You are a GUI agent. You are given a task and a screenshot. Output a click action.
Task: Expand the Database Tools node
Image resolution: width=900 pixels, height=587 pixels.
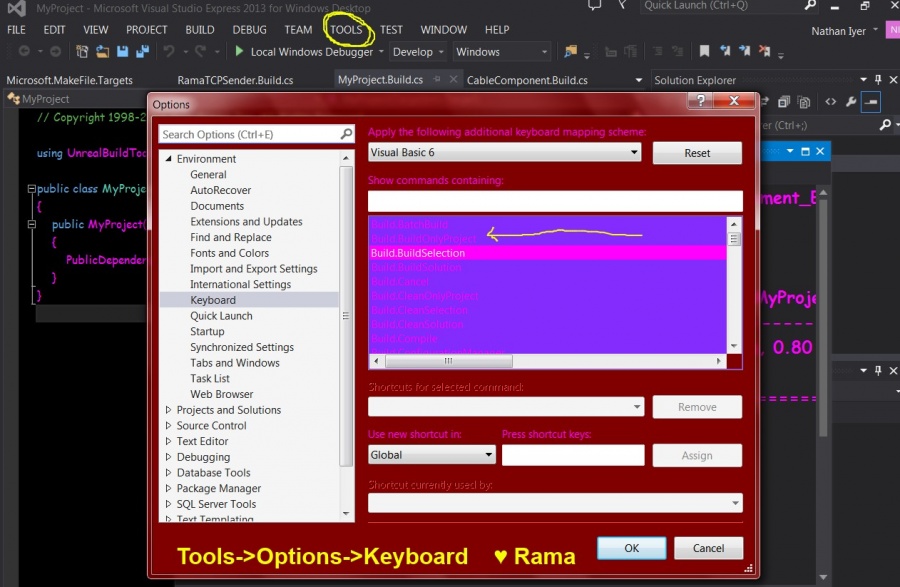168,473
